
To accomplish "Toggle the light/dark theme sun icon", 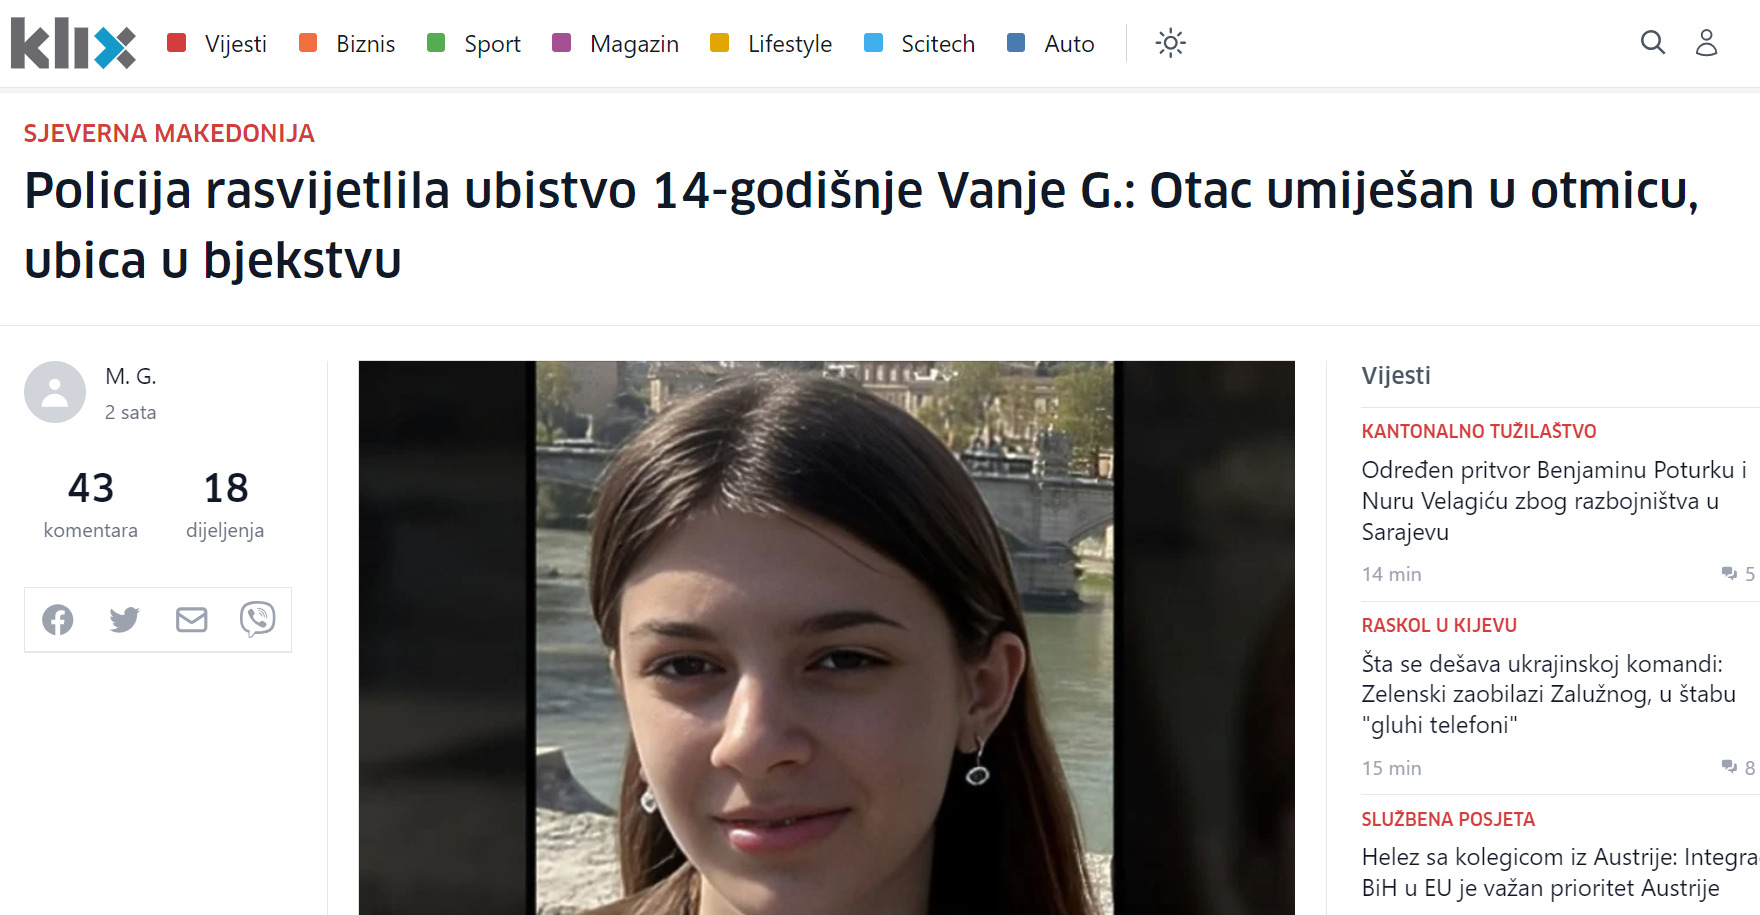I will [x=1170, y=43].
